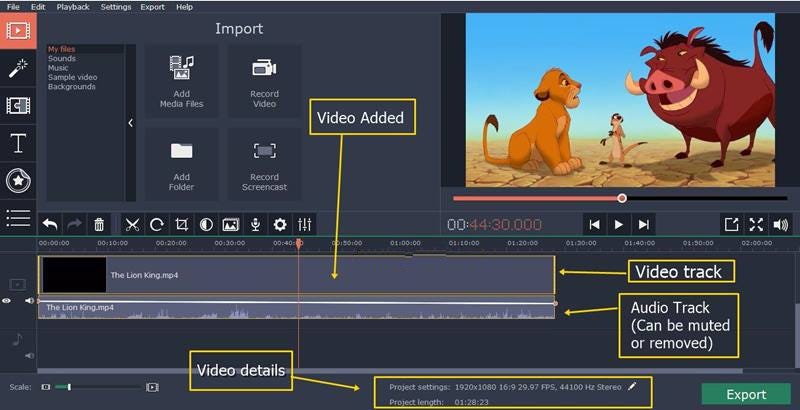This screenshot has width=800, height=410.
Task: Mute the music track speaker
Action: 30,355
